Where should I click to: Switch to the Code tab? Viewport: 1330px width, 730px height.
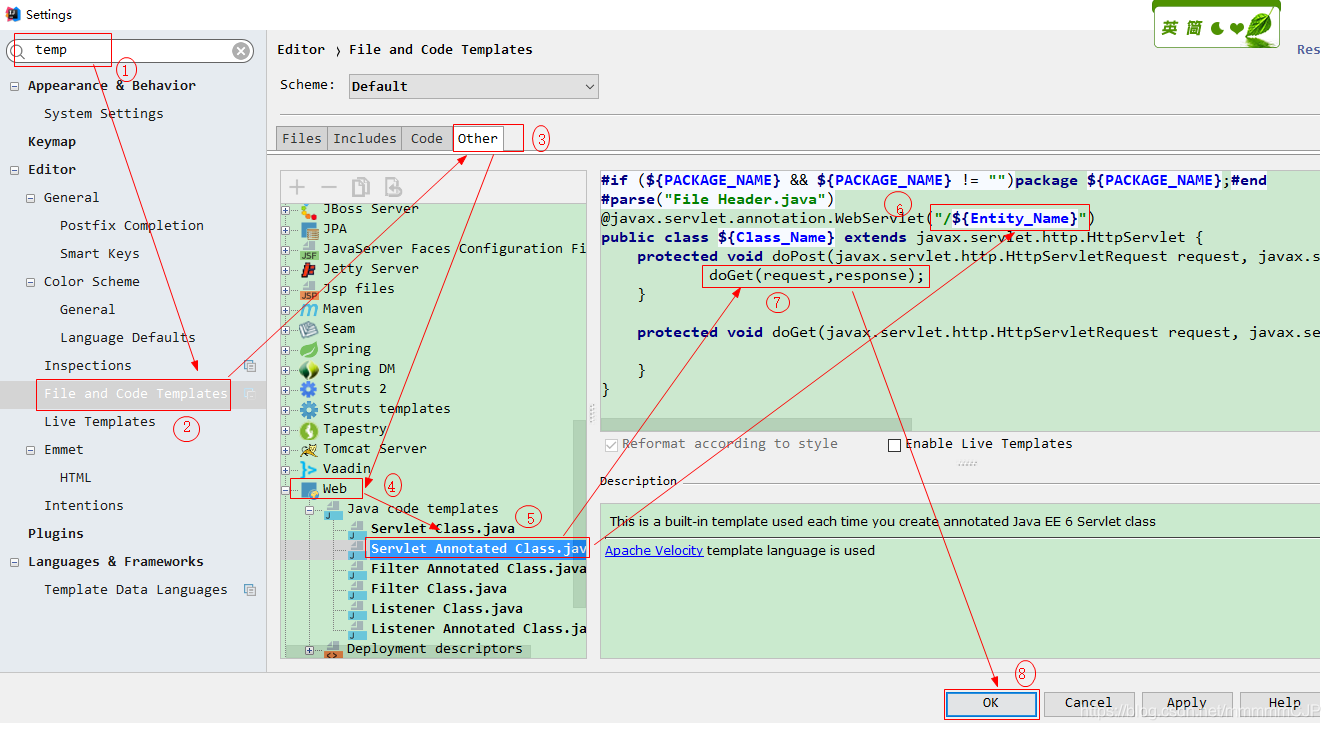[x=427, y=139]
